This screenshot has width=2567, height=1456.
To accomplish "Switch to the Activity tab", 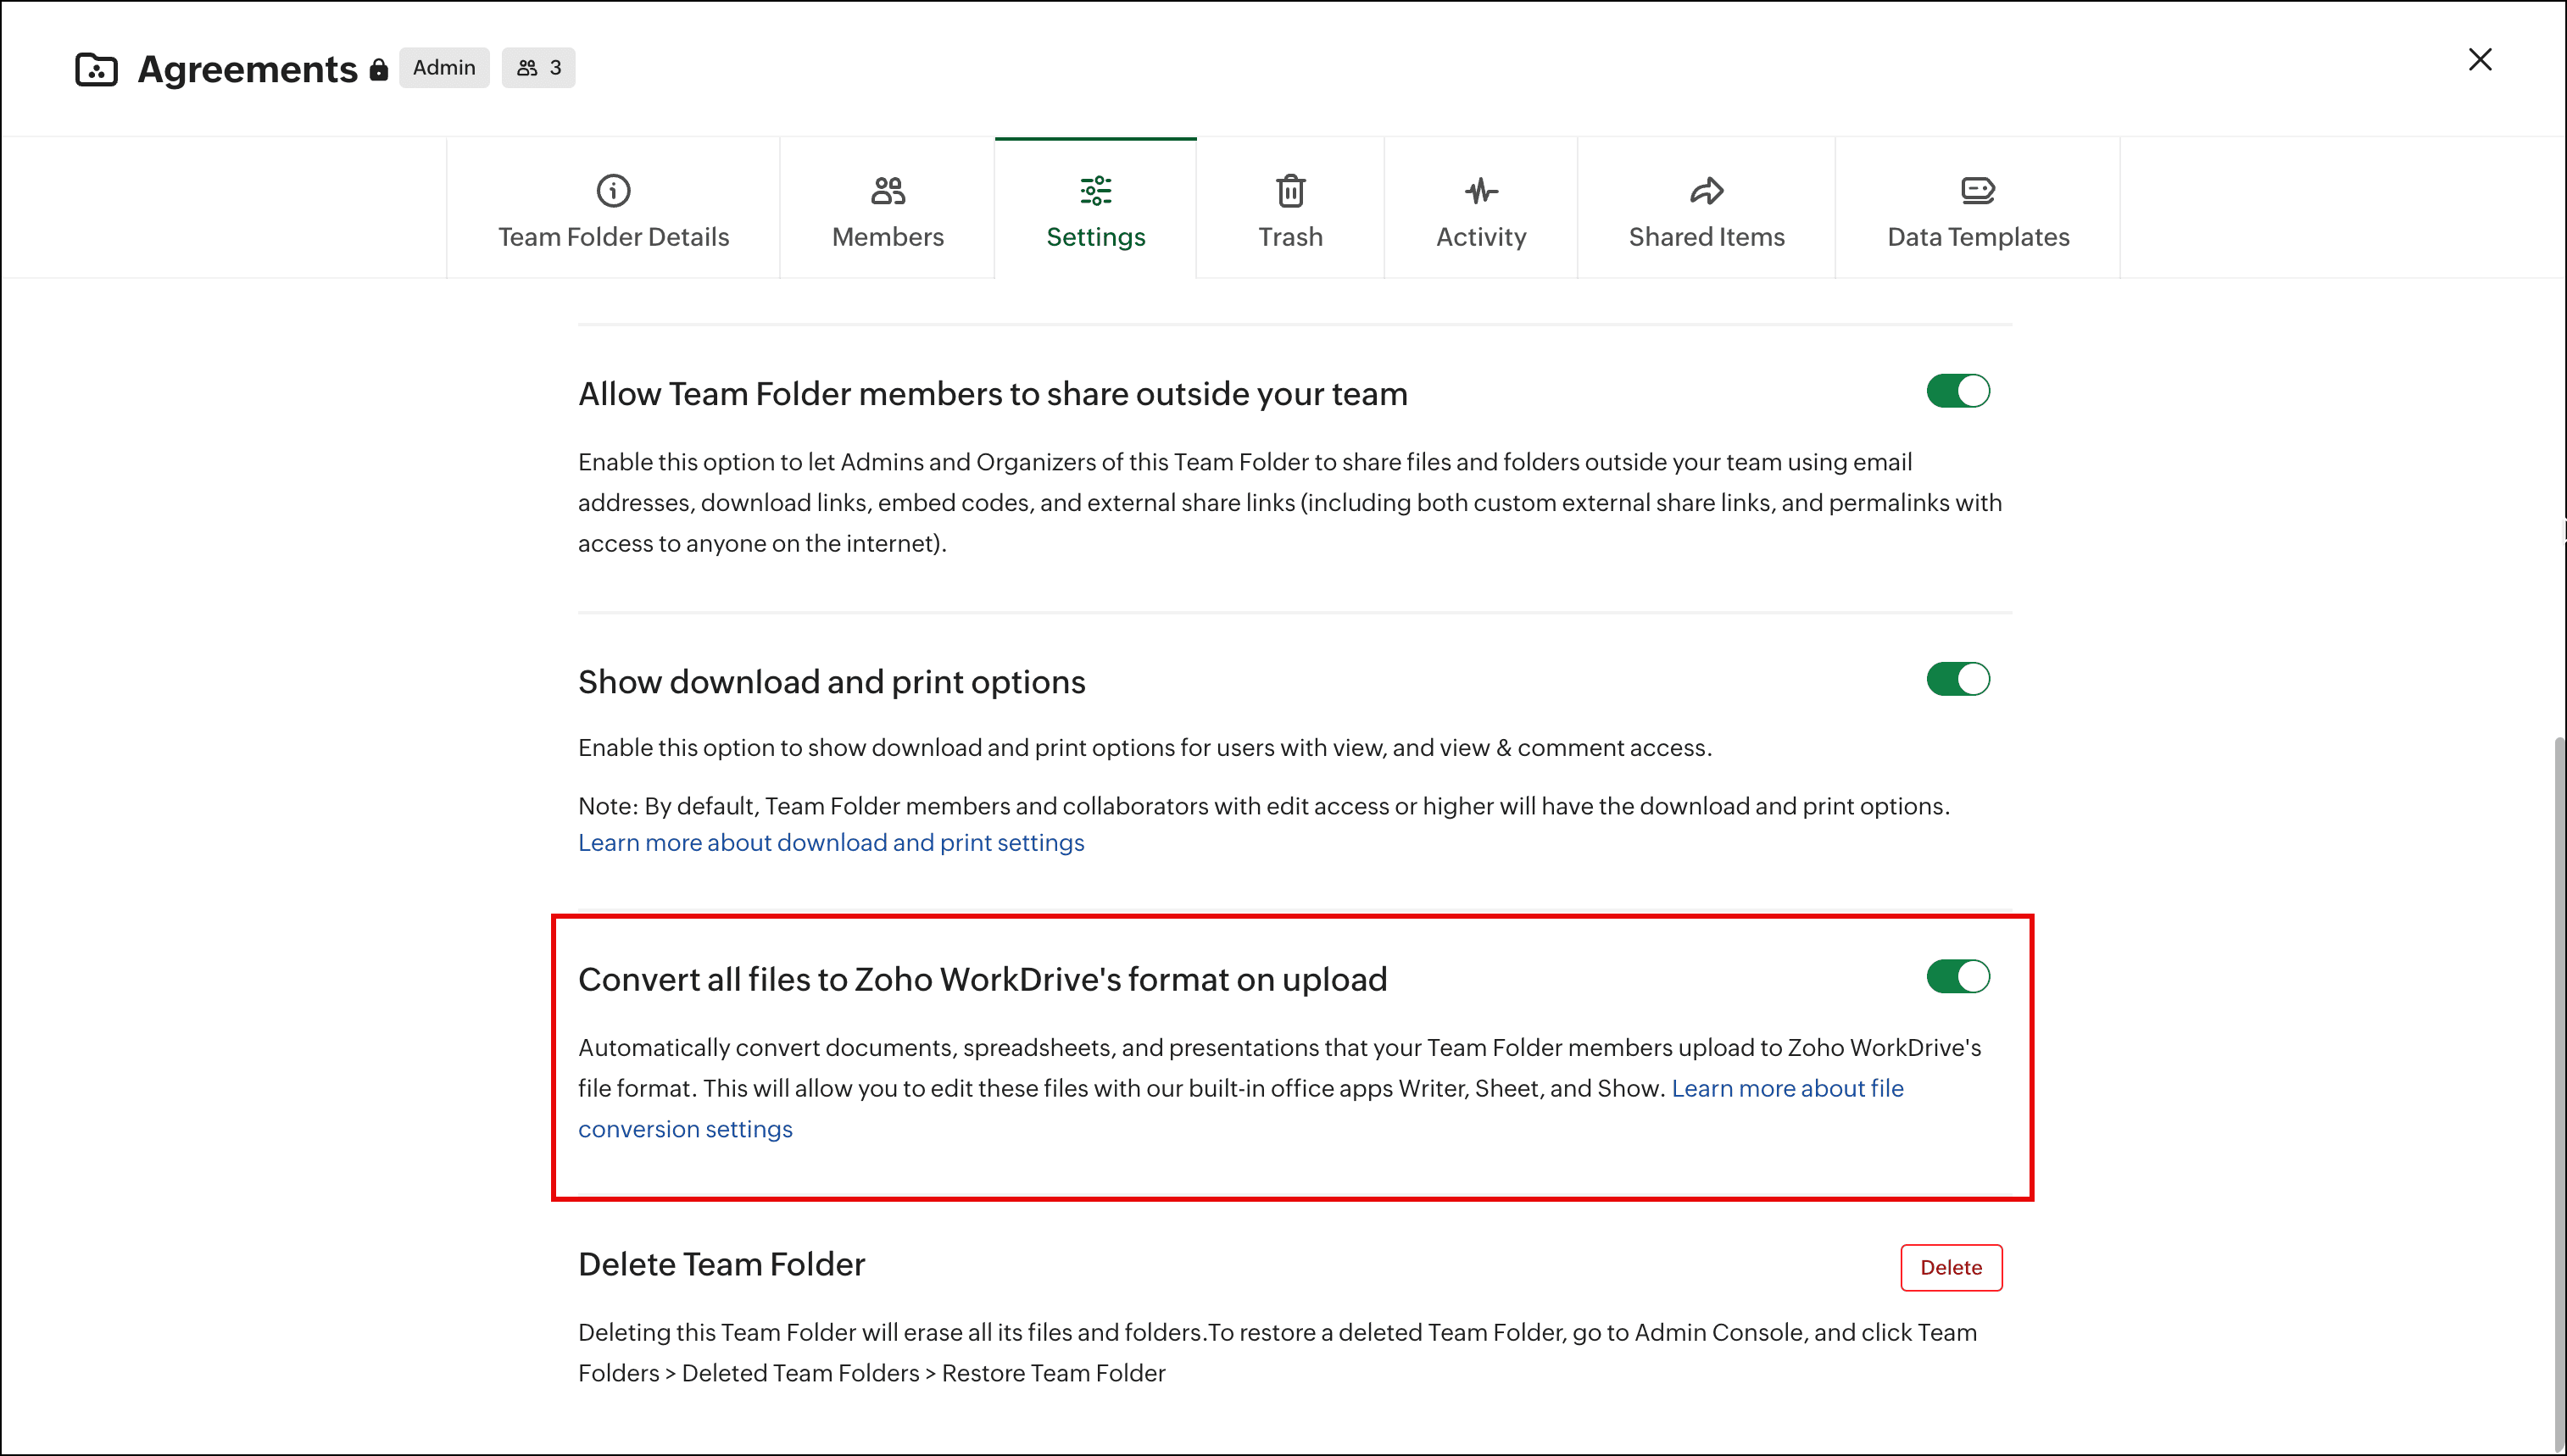I will tap(1481, 237).
